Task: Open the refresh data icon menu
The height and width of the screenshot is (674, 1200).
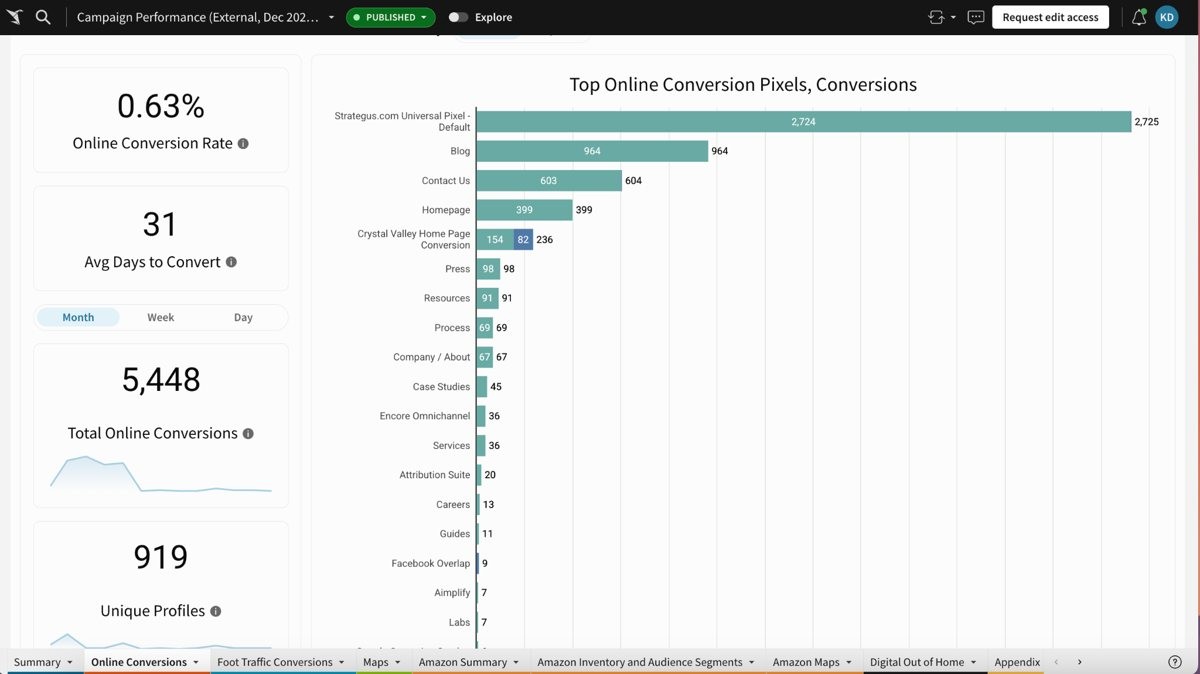Action: coord(942,17)
